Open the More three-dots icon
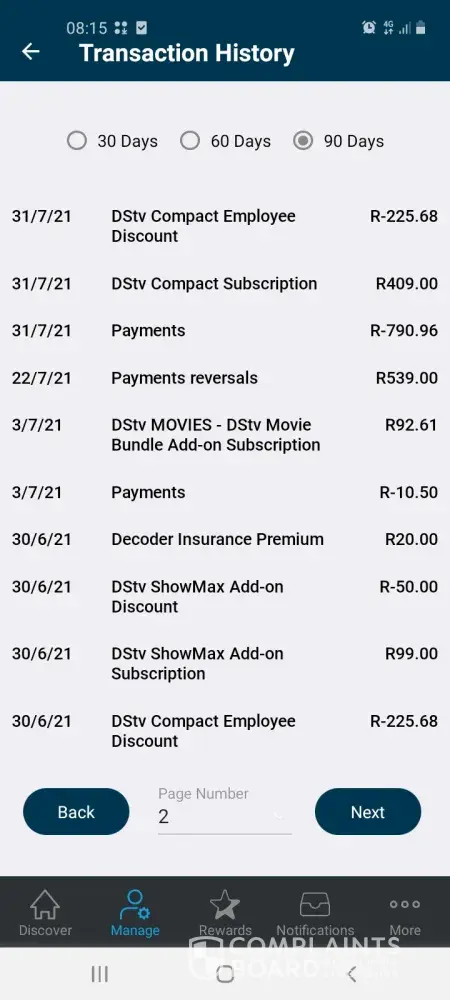Viewport: 450px width, 1000px height. tap(405, 904)
